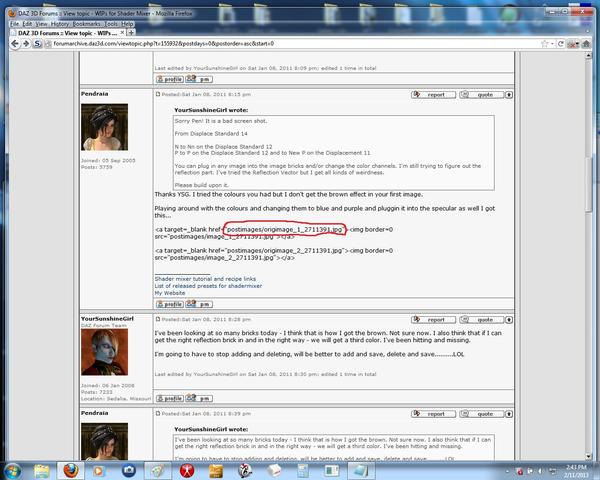Open the taskbar clock showing 2:43 PM

tap(576, 471)
